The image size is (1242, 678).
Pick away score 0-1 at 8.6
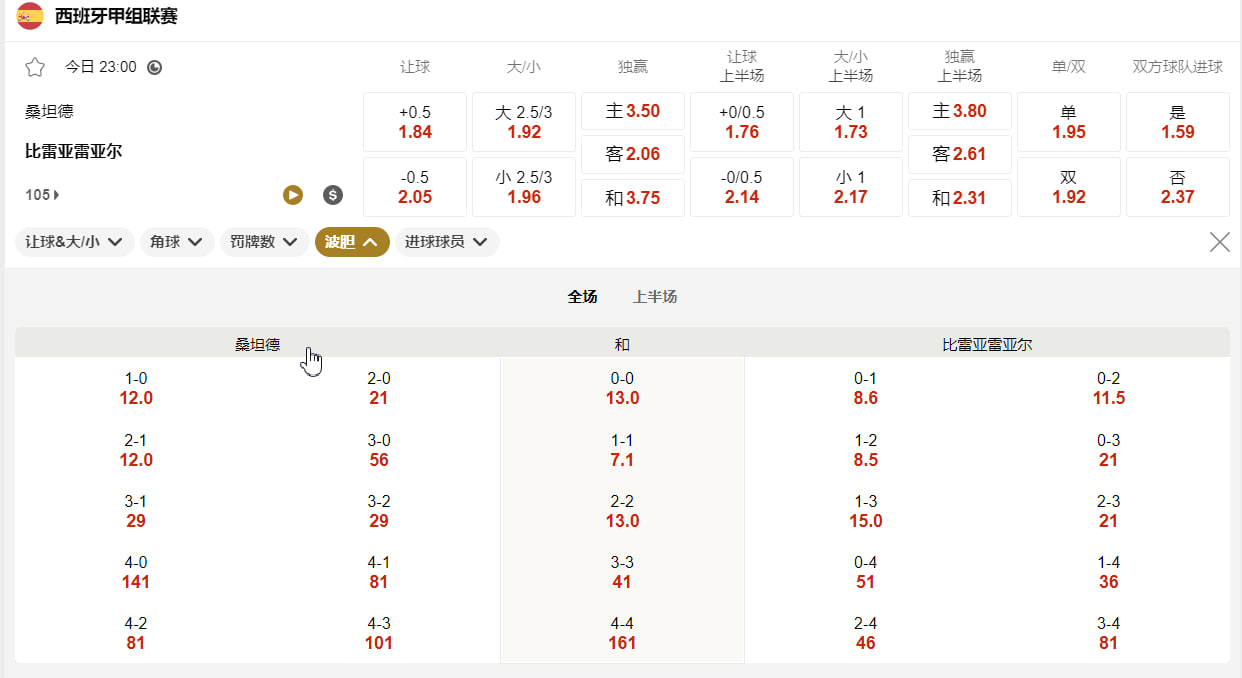[866, 389]
